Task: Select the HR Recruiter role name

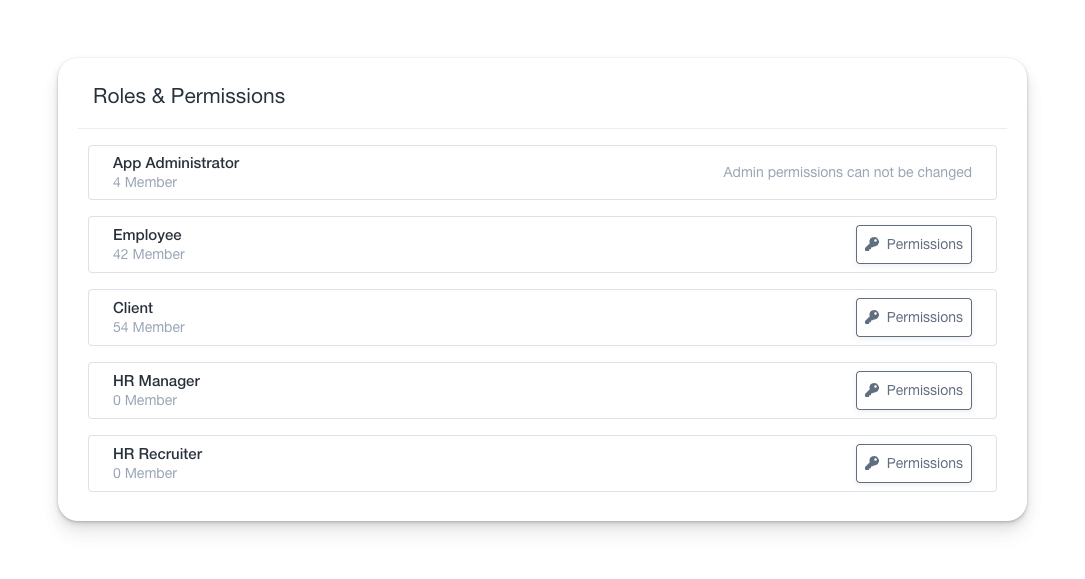Action: pyautogui.click(x=157, y=454)
